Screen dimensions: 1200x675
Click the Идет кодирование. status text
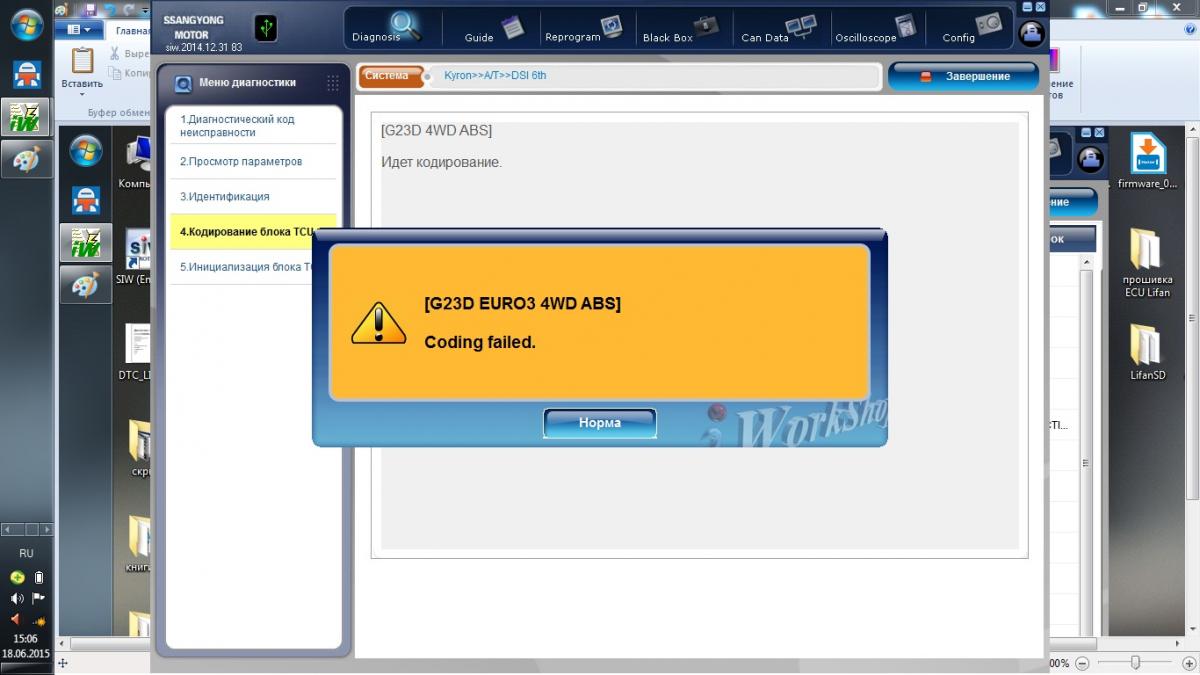point(441,162)
